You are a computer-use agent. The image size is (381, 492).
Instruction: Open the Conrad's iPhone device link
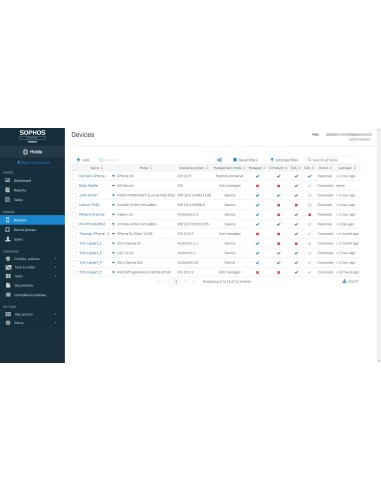pos(92,176)
